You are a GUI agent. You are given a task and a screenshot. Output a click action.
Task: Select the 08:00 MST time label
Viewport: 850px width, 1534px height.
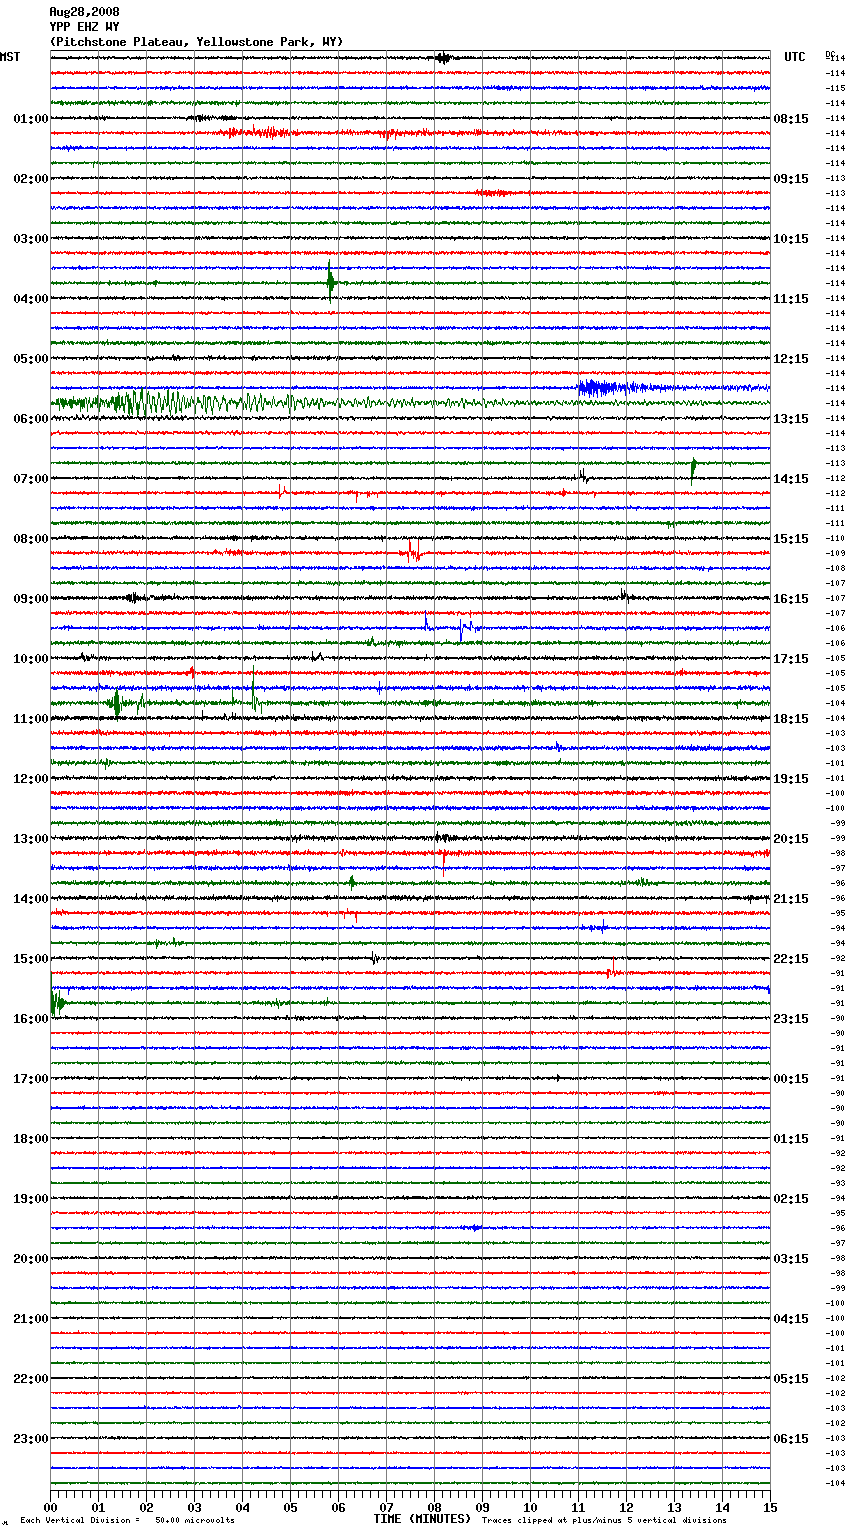pos(31,539)
